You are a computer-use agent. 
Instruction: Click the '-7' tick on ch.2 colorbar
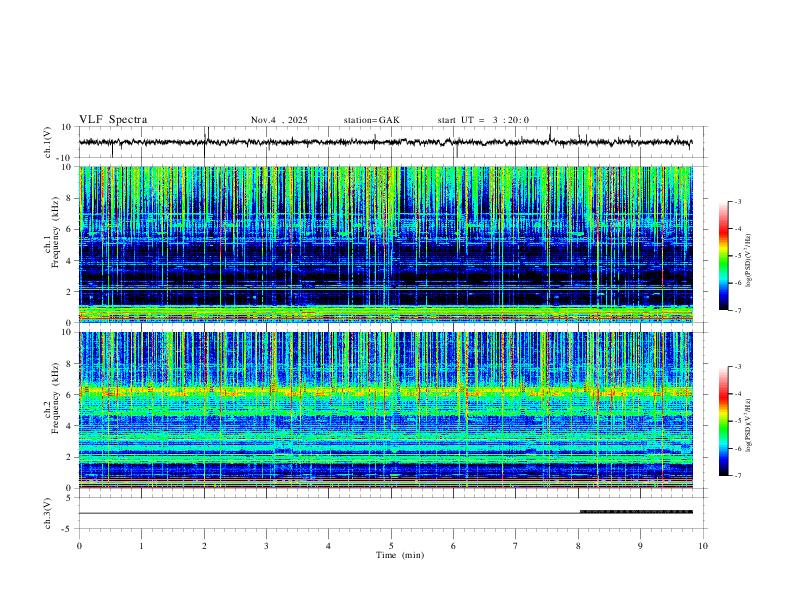pos(738,476)
